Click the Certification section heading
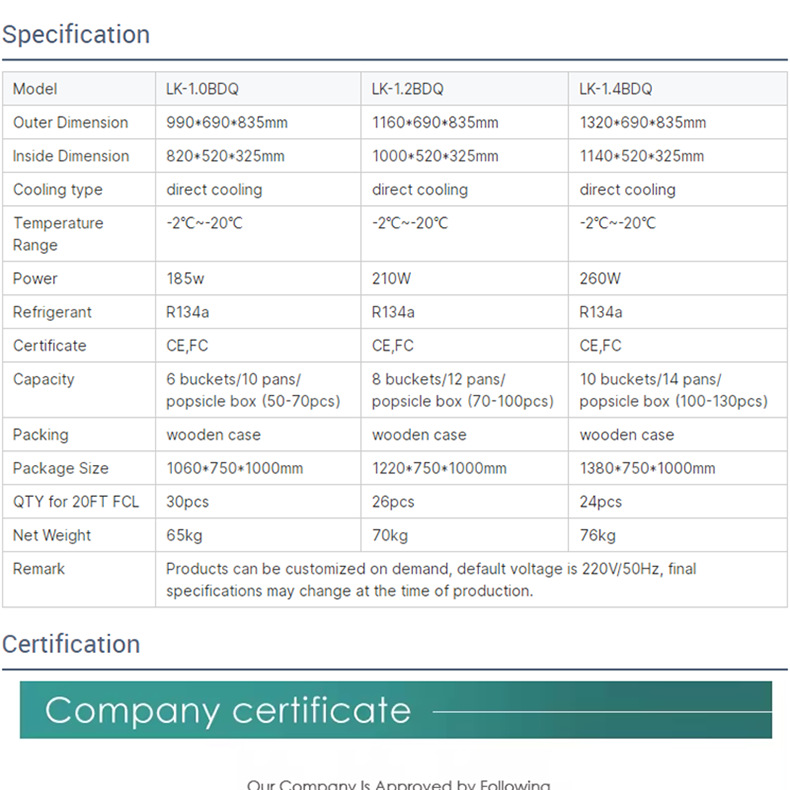The height and width of the screenshot is (790, 790). coord(71,644)
